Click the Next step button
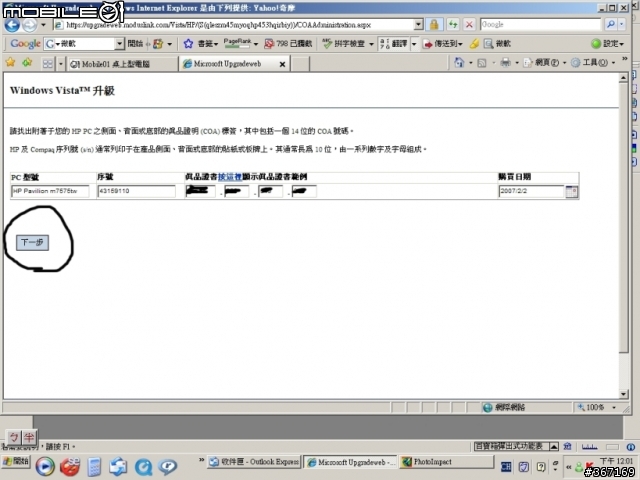This screenshot has height=480, width=640. [32, 242]
